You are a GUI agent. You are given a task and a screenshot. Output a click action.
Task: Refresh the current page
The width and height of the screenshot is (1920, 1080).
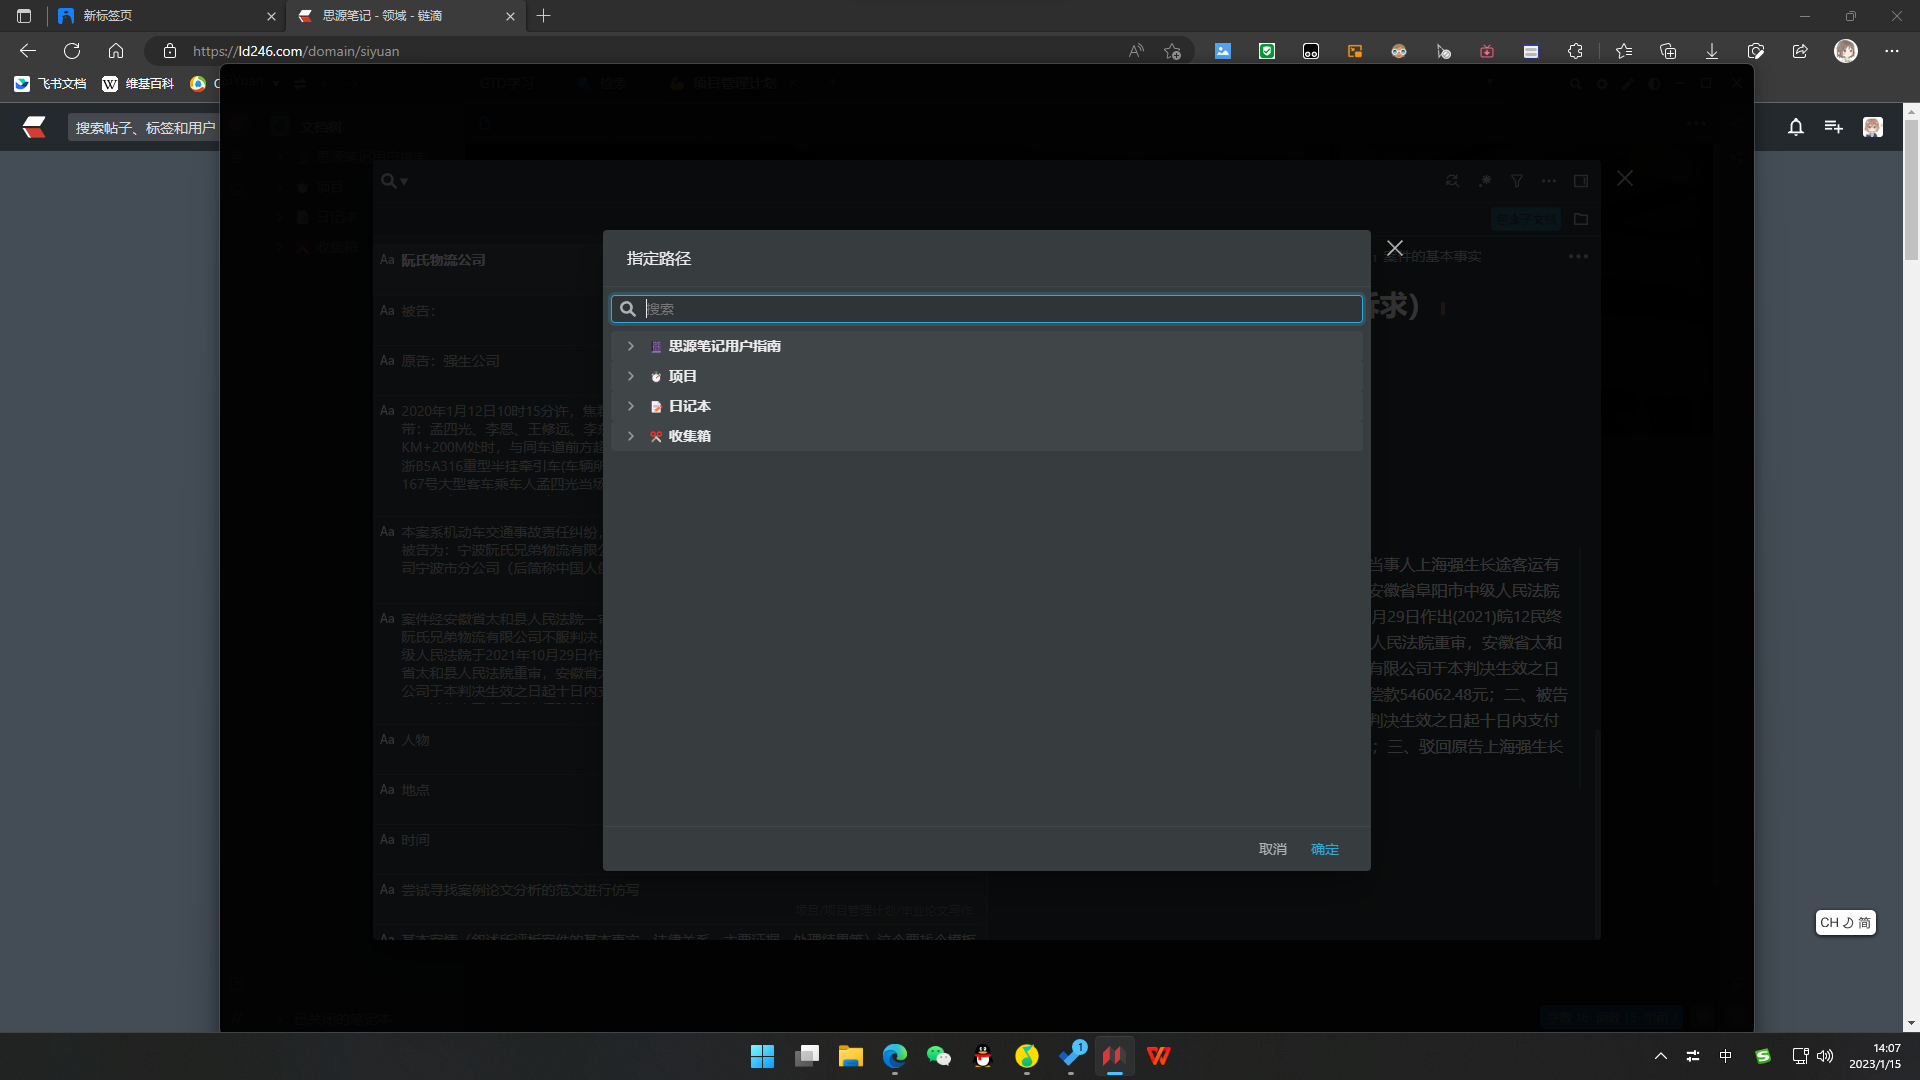tap(72, 51)
